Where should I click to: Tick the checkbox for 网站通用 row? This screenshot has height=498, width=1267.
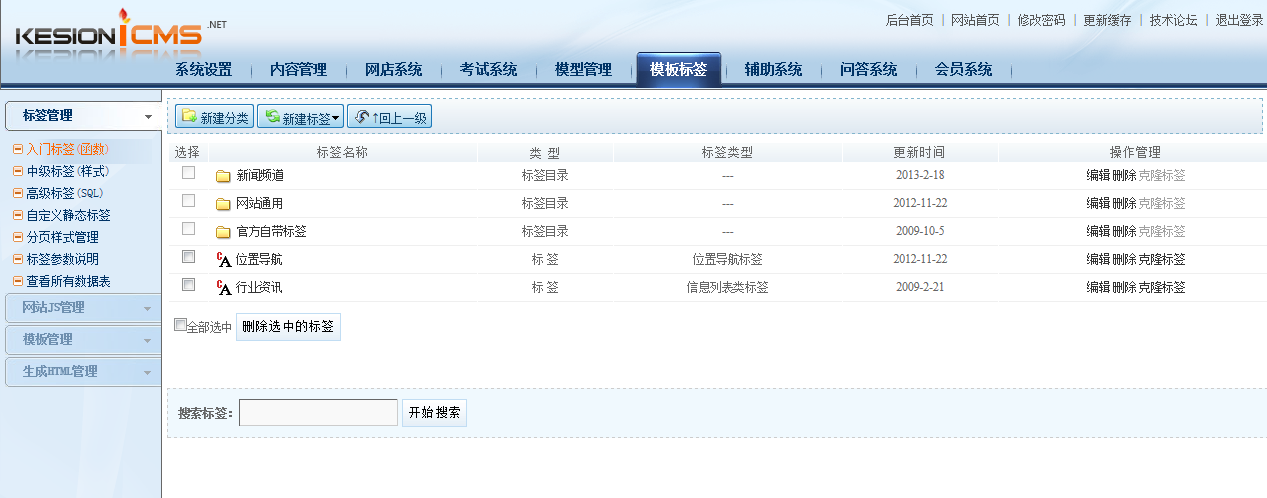(x=188, y=201)
